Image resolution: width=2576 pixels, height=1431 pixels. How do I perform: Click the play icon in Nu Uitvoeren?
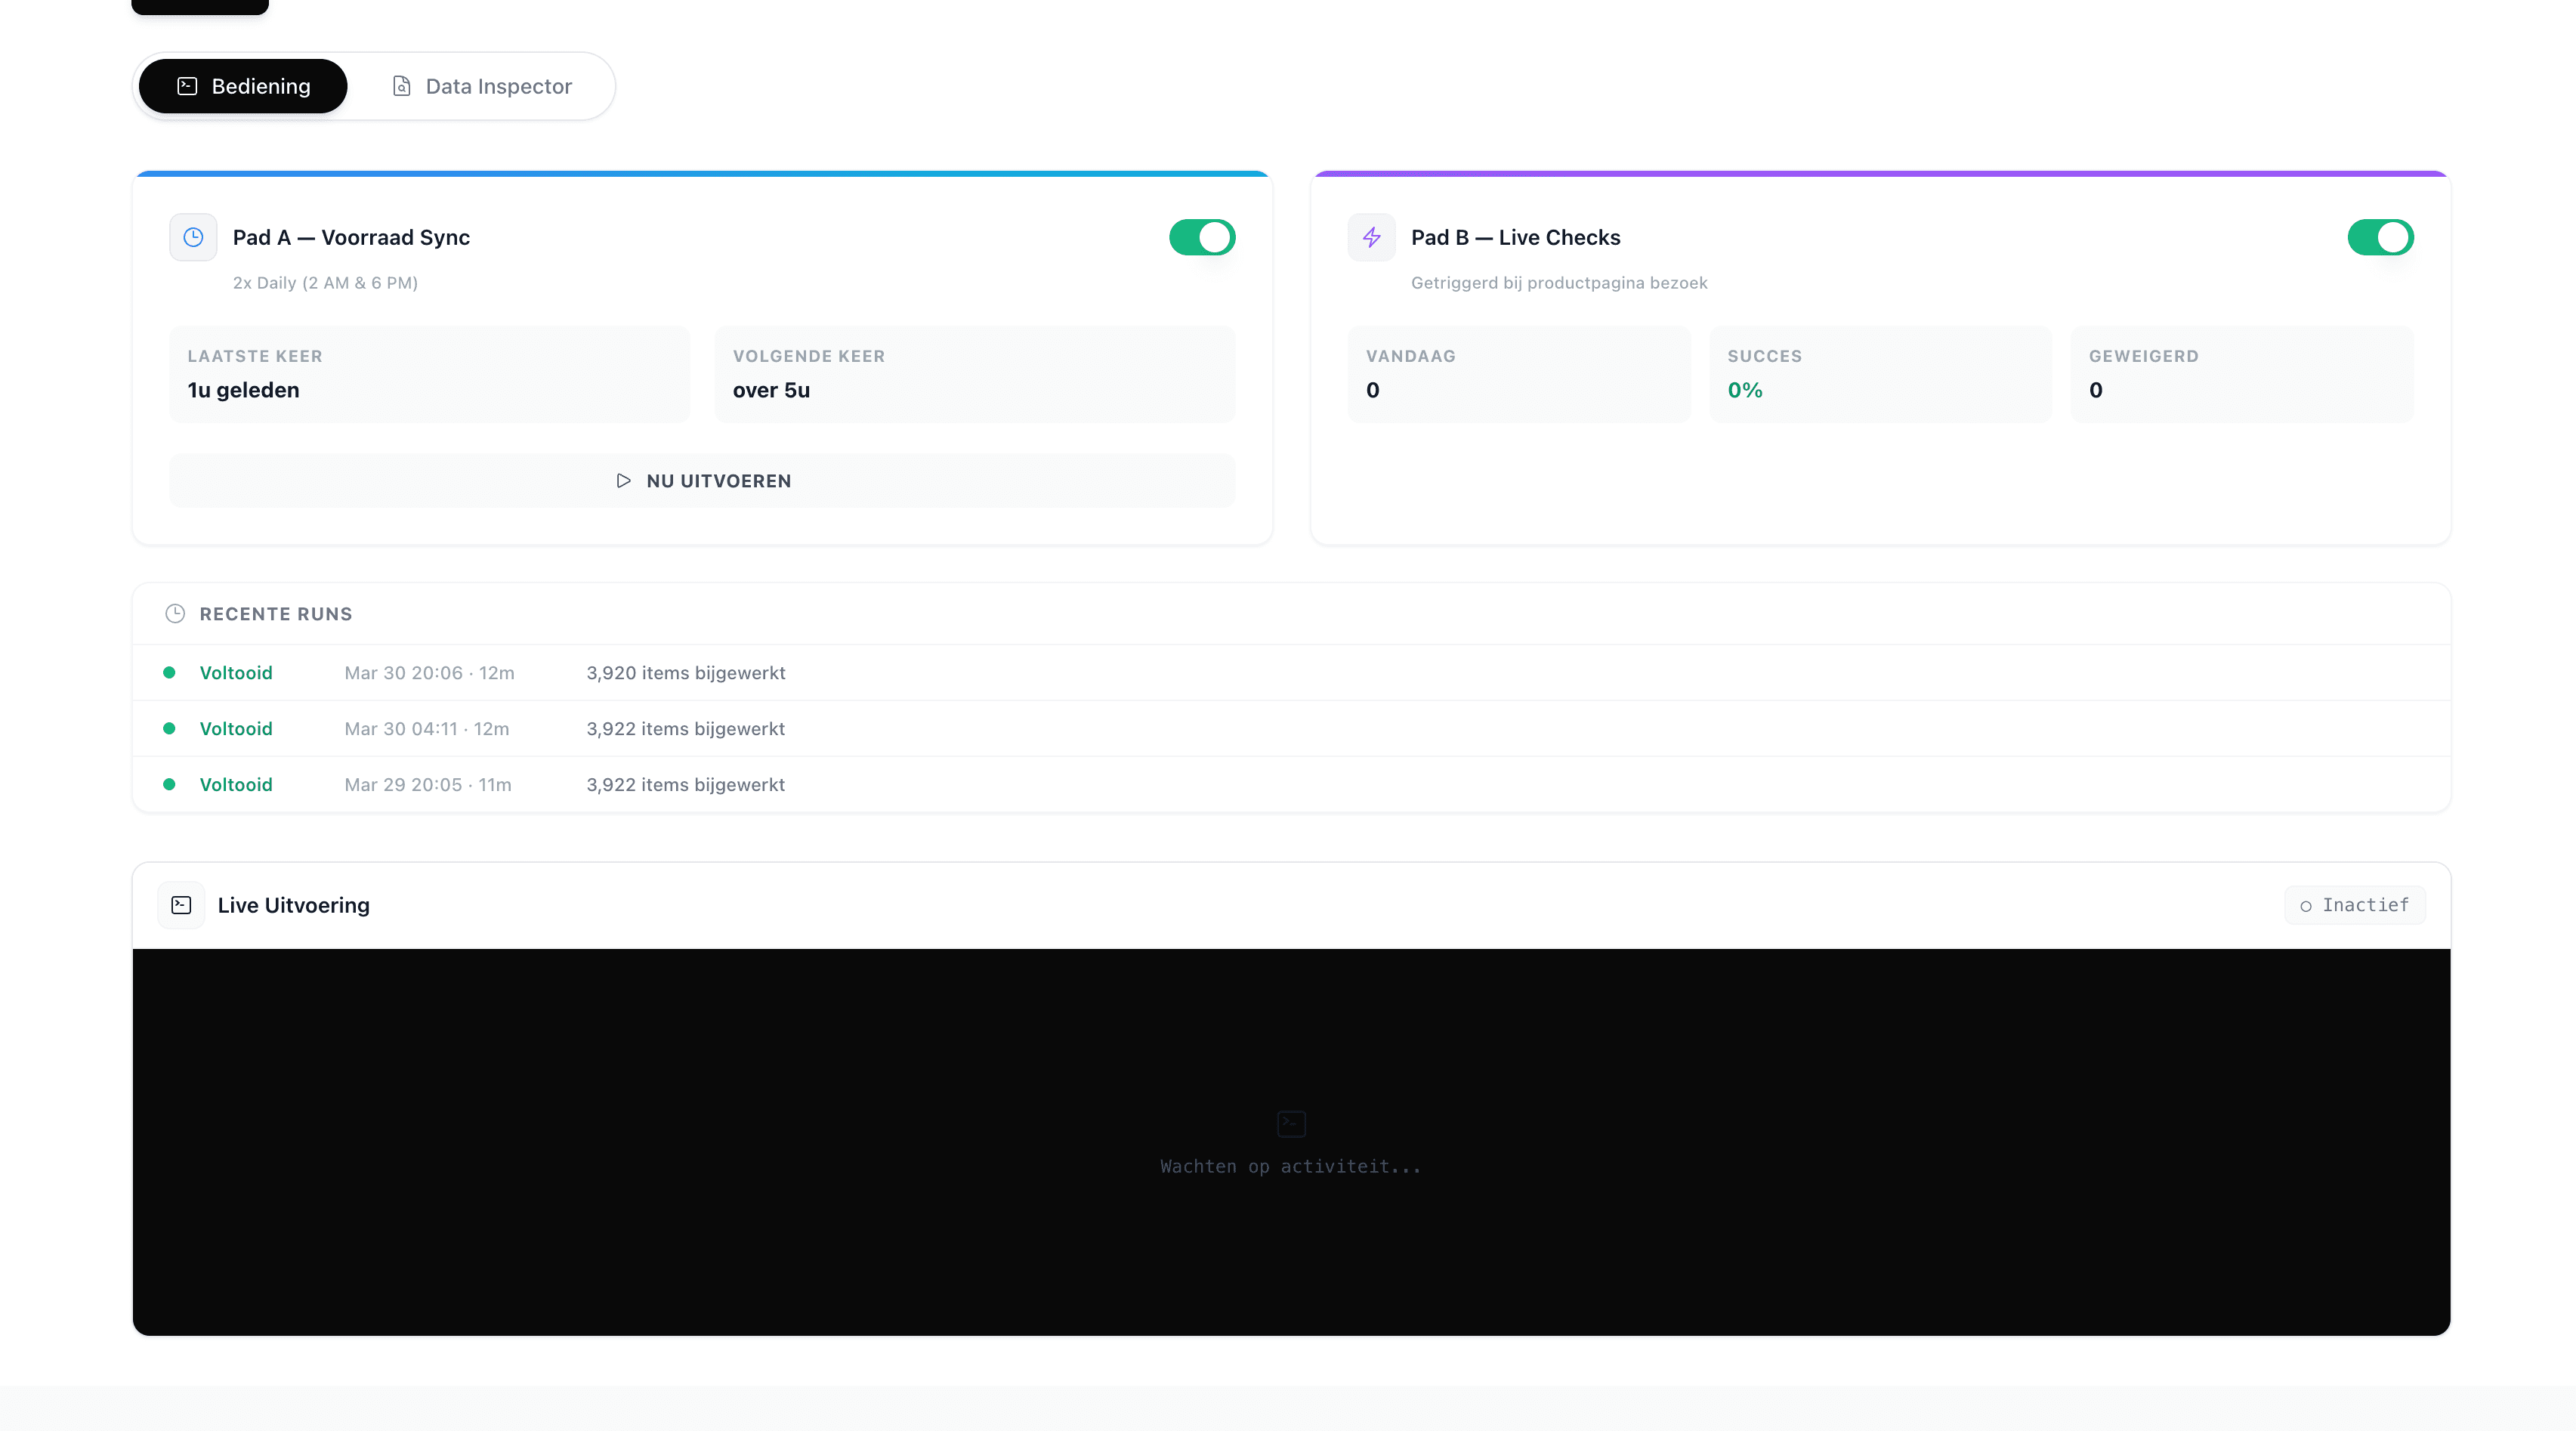pyautogui.click(x=623, y=481)
